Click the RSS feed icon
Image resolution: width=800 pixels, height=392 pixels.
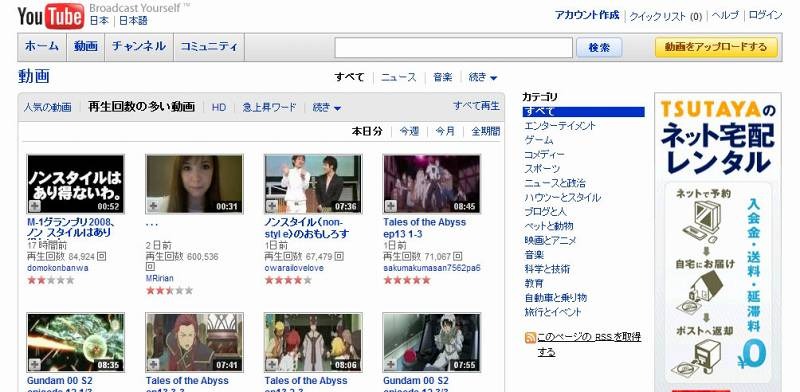point(530,337)
